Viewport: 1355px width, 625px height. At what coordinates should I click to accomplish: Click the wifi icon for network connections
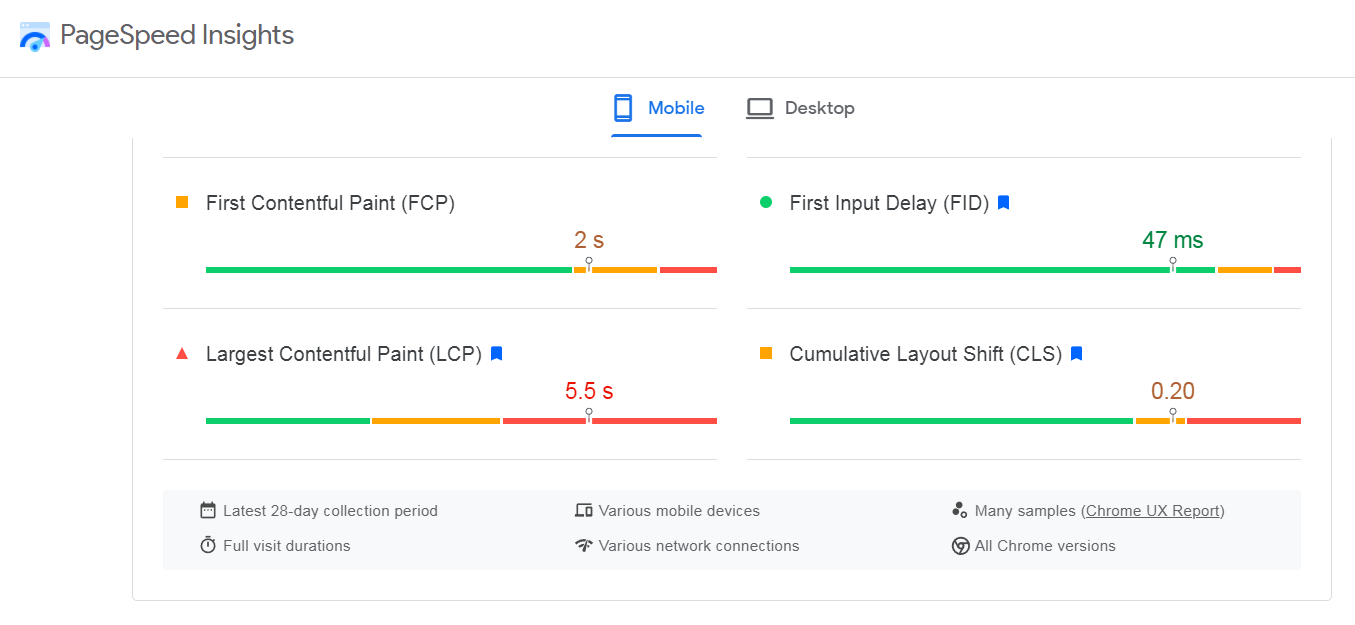584,546
